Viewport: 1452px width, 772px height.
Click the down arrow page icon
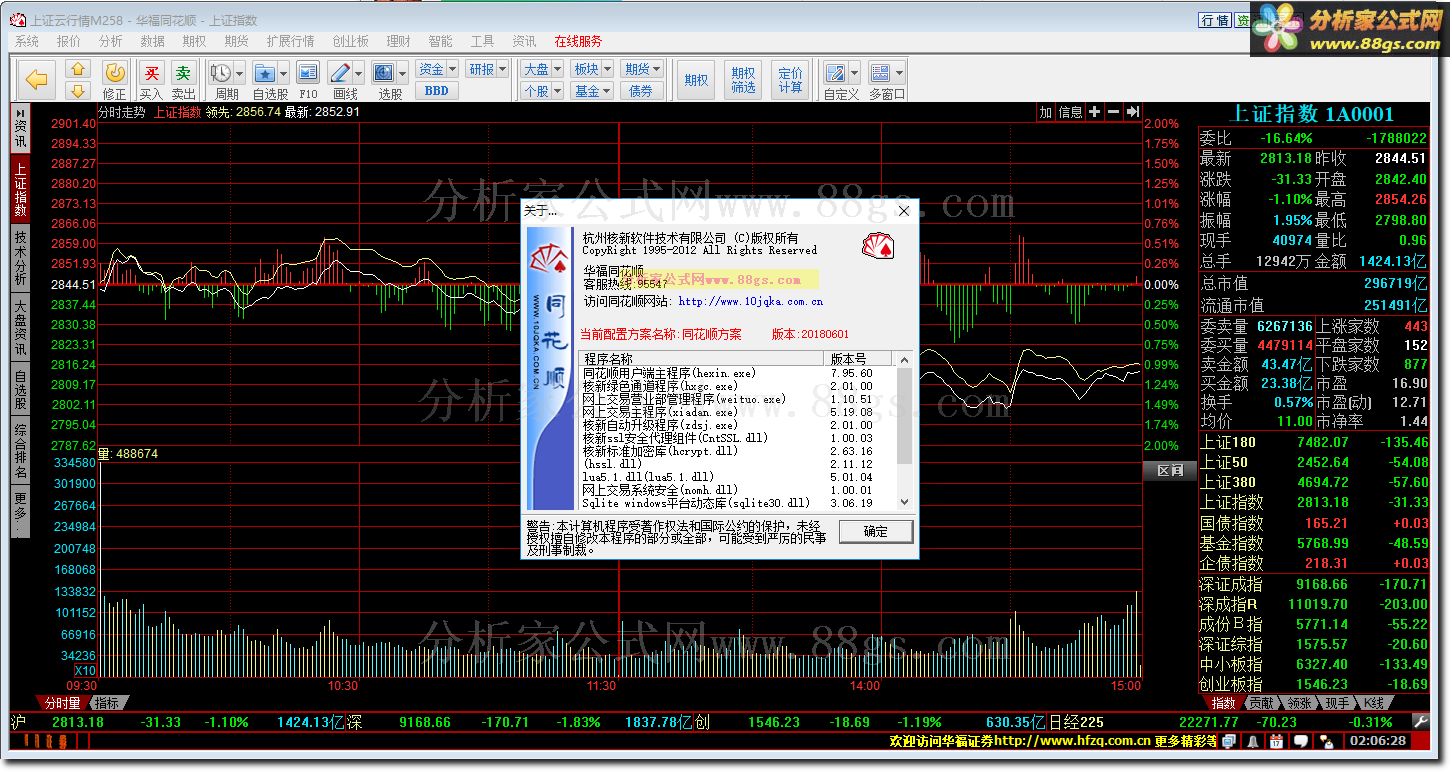78,90
